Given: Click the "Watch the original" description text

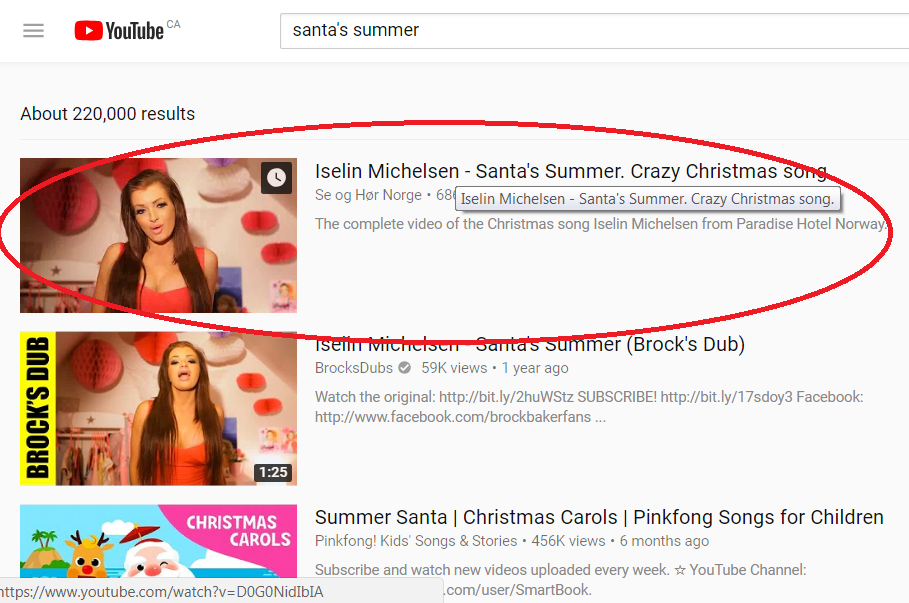Looking at the screenshot, I should click(x=589, y=406).
